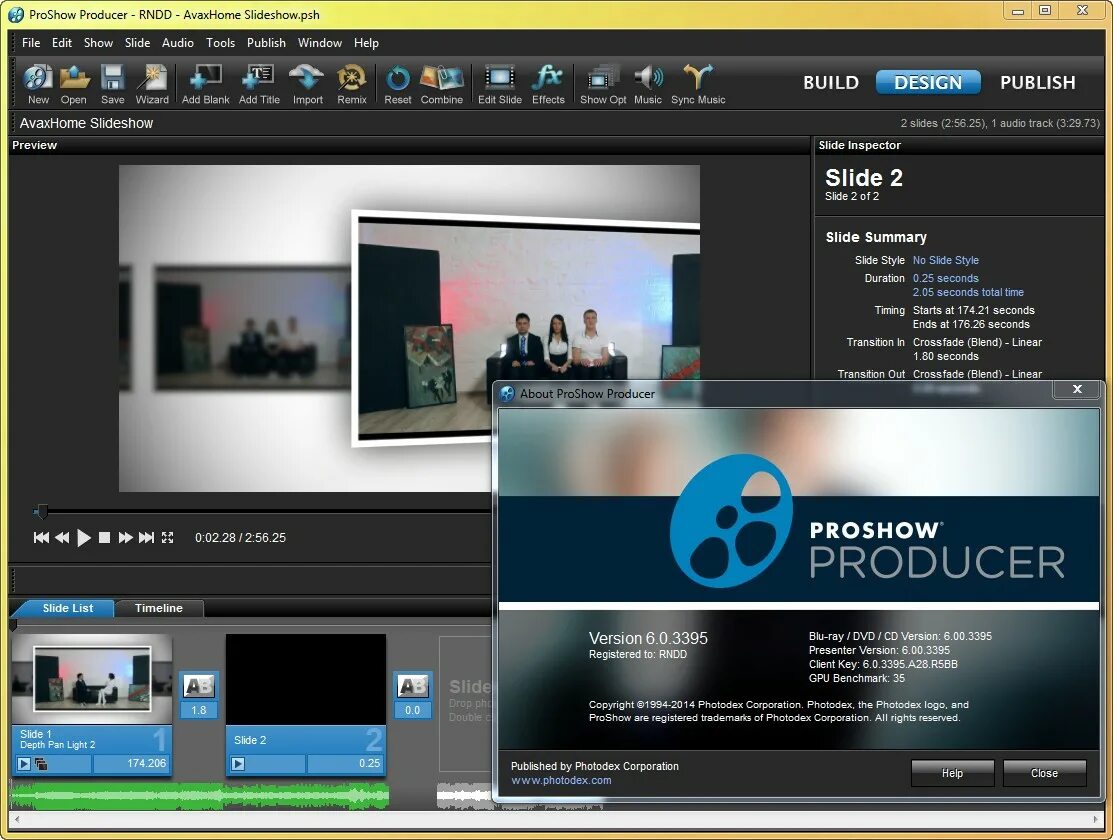Image resolution: width=1113 pixels, height=840 pixels.
Task: Open the AB transition icon after Slide 2
Action: [412, 686]
